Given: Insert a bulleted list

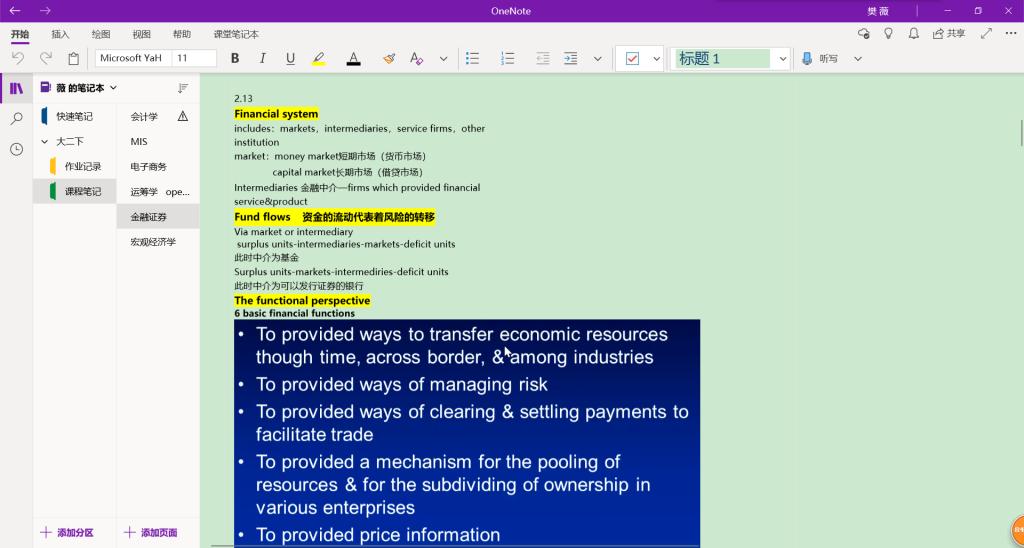Looking at the screenshot, I should (x=473, y=59).
